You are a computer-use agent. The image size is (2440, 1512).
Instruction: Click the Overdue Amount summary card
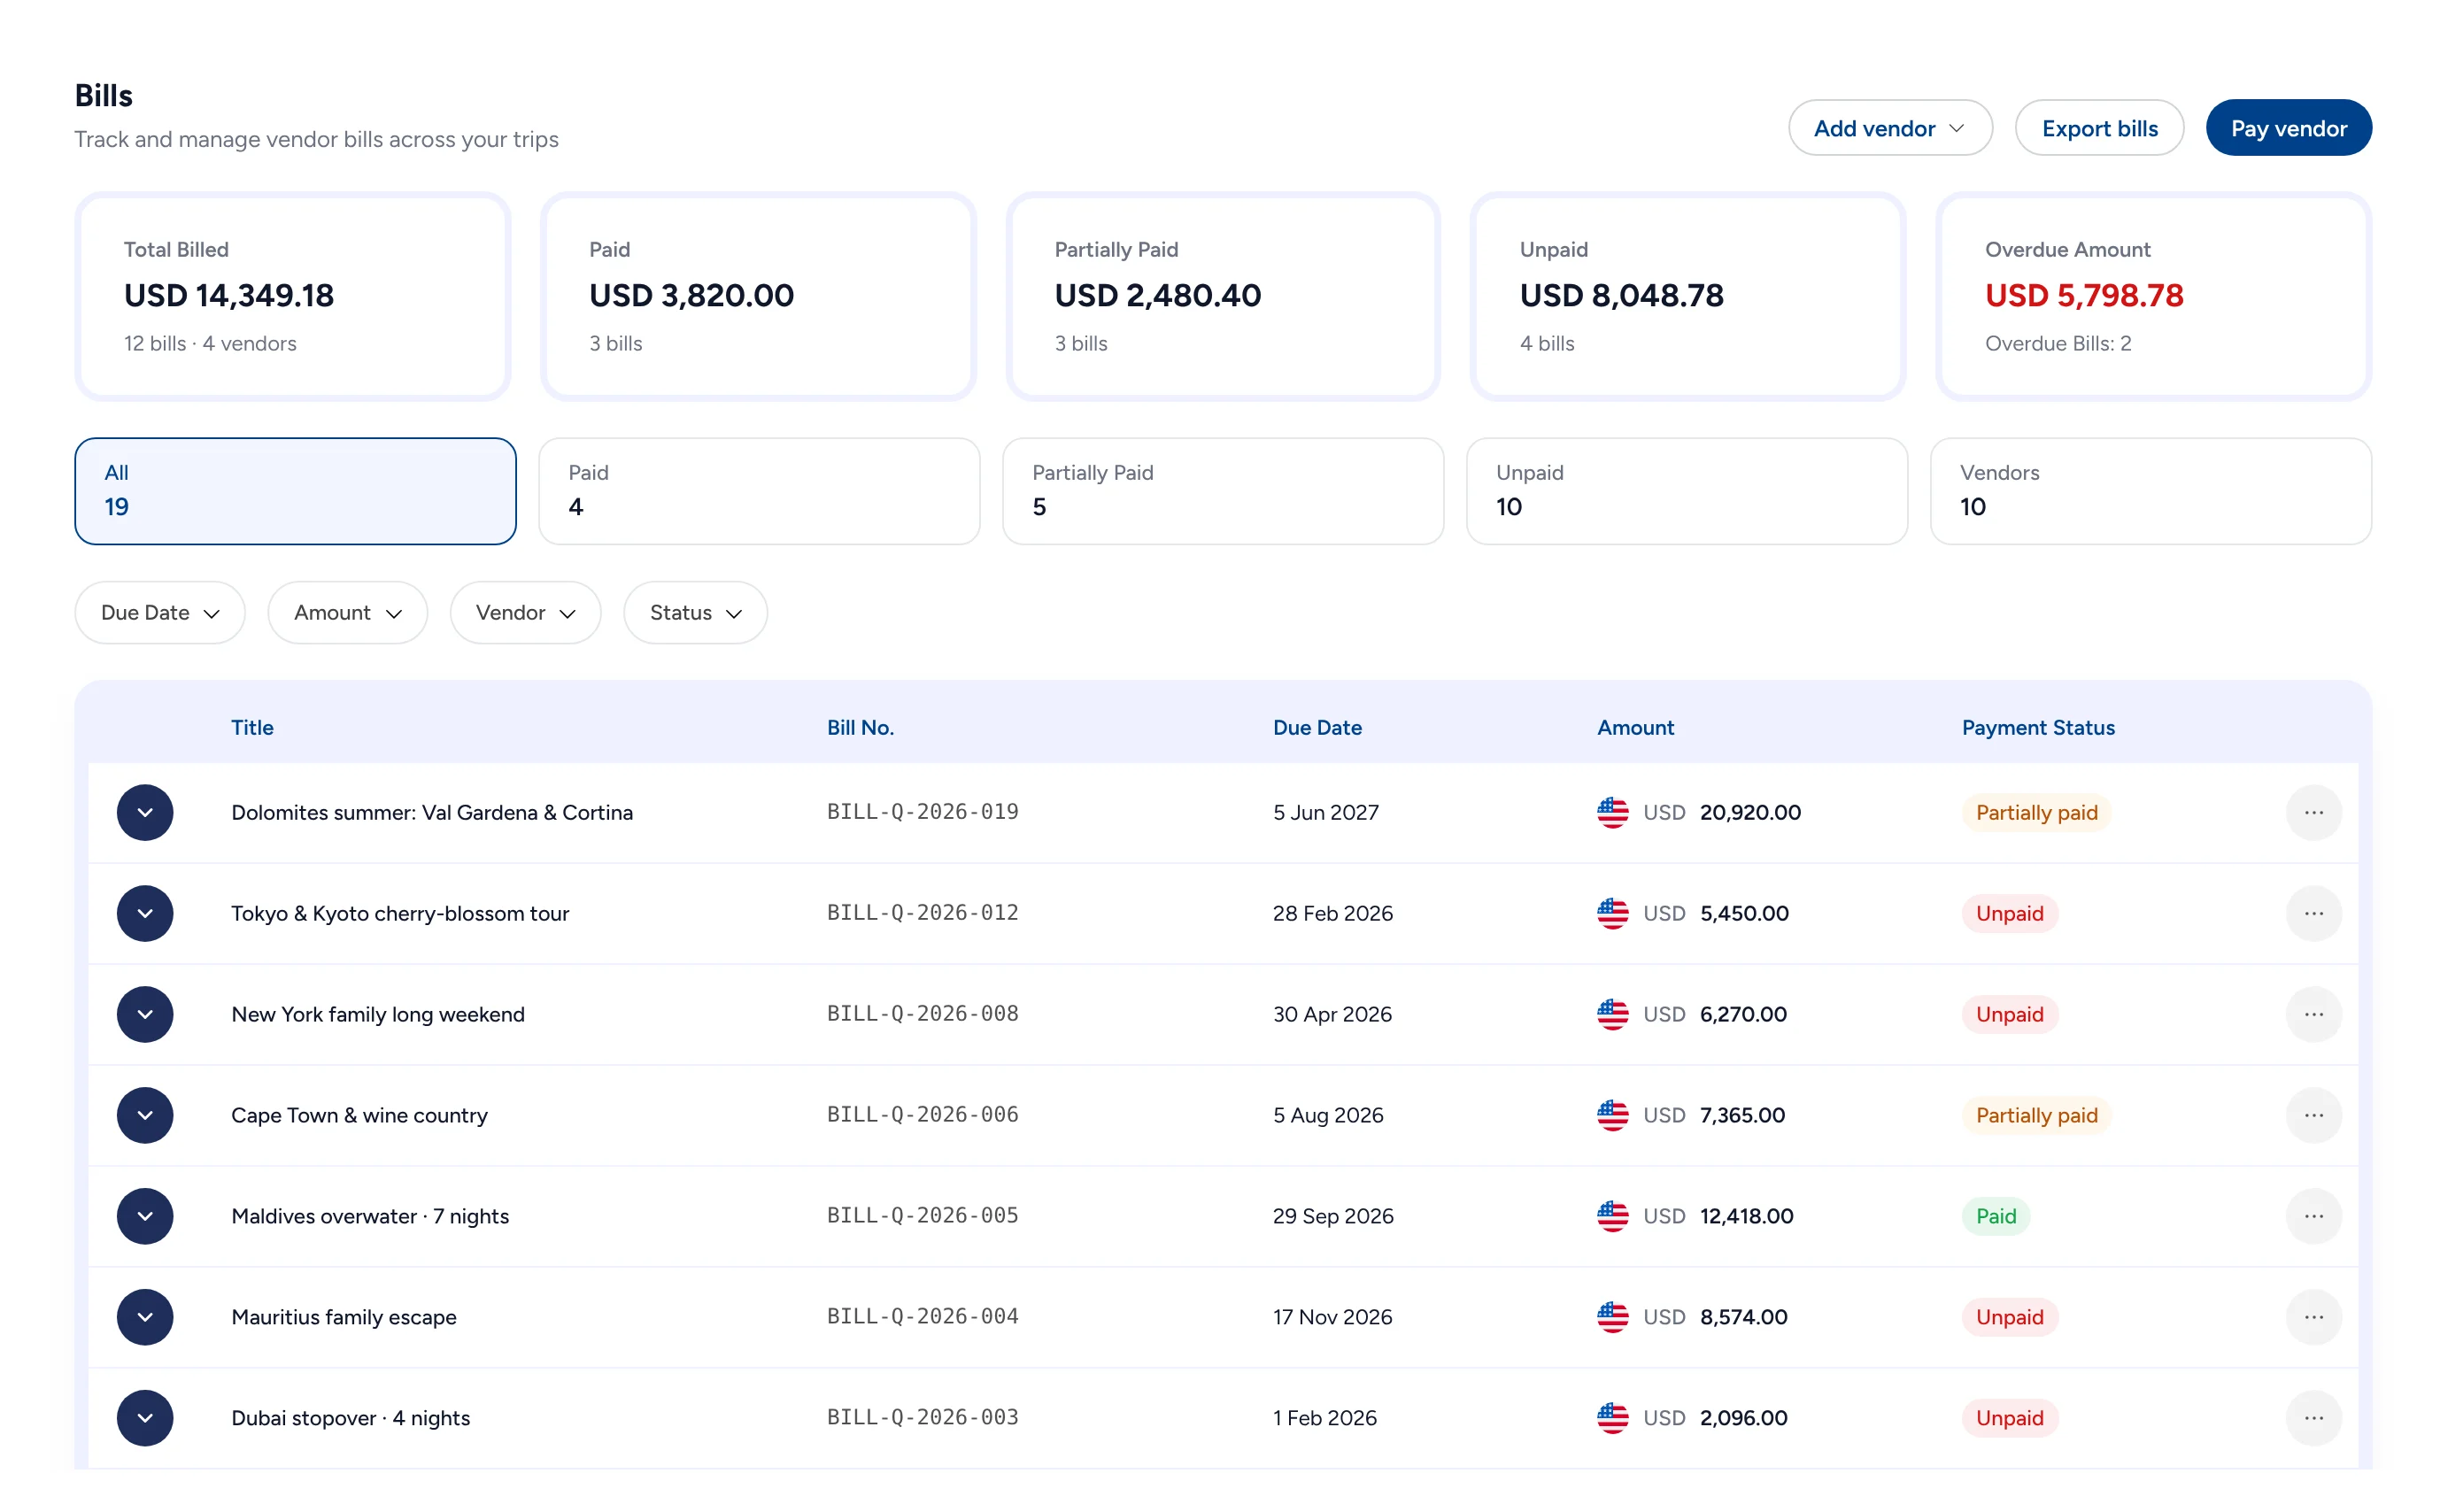click(2153, 296)
